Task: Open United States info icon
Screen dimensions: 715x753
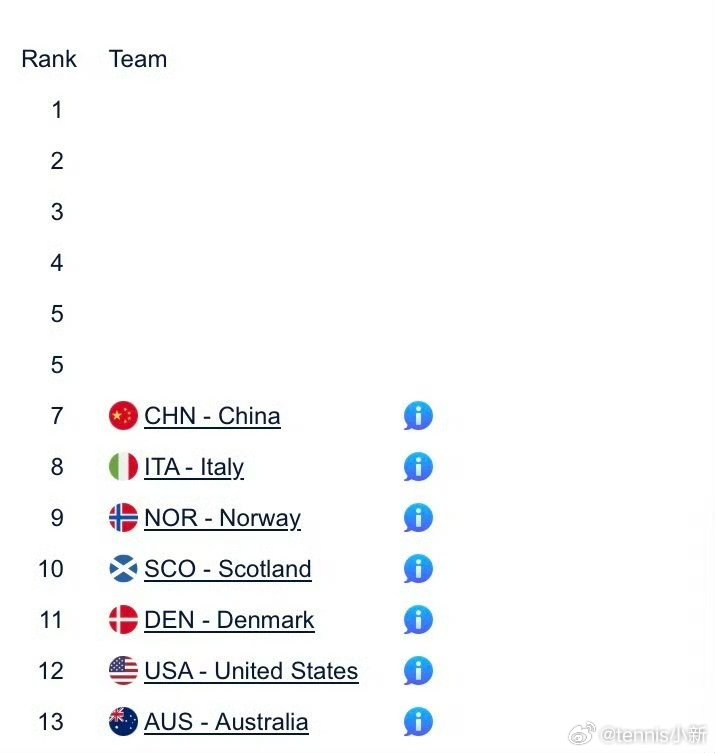Action: coord(418,671)
